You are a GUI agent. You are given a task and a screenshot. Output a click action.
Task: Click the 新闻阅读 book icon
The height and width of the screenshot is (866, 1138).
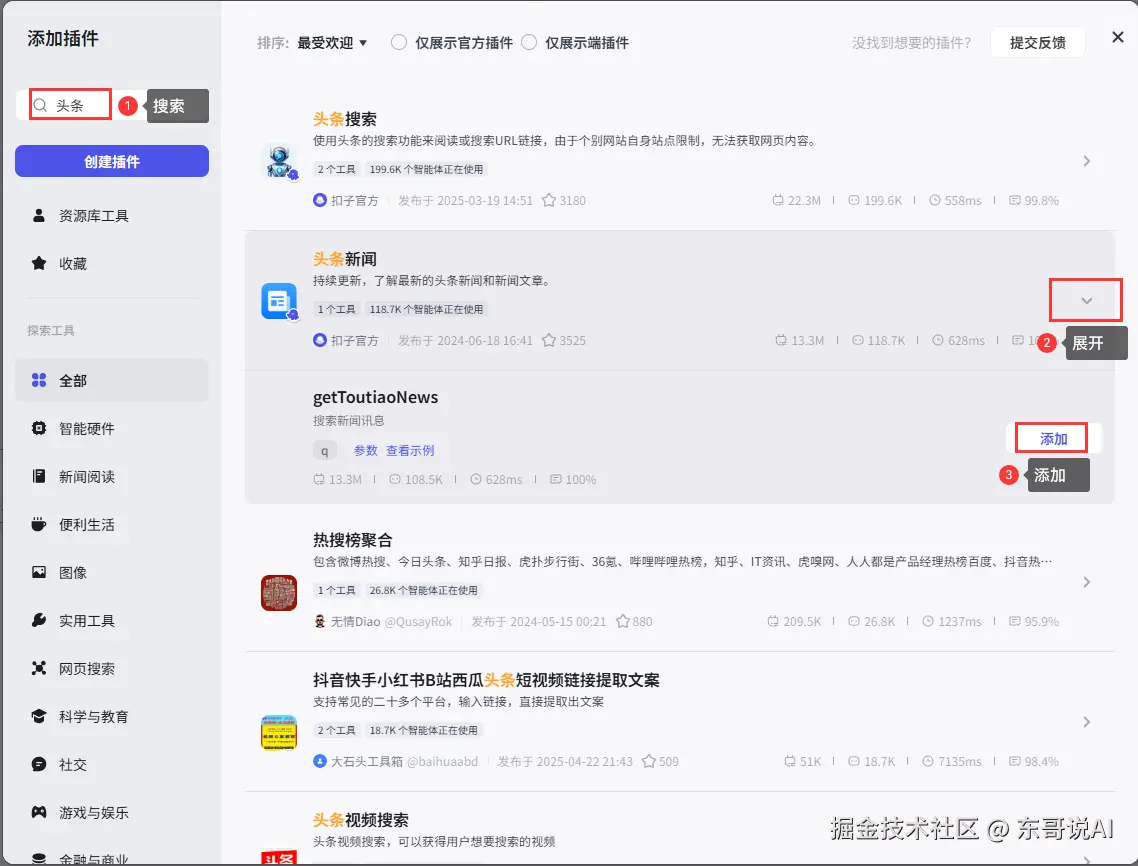[39, 476]
